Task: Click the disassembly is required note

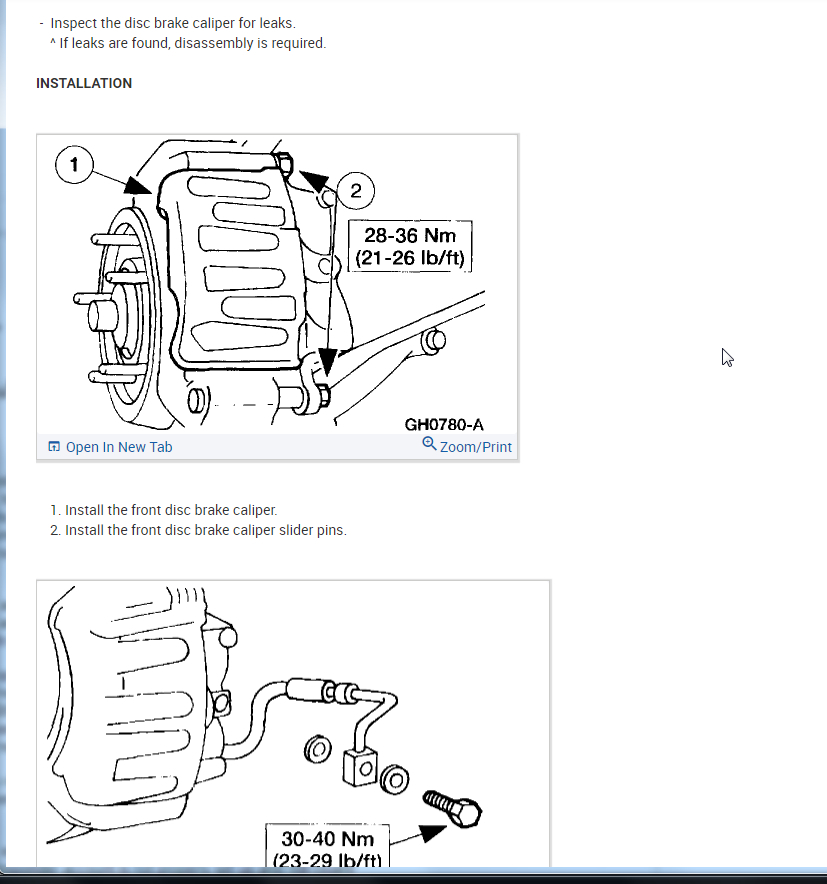Action: [x=188, y=43]
